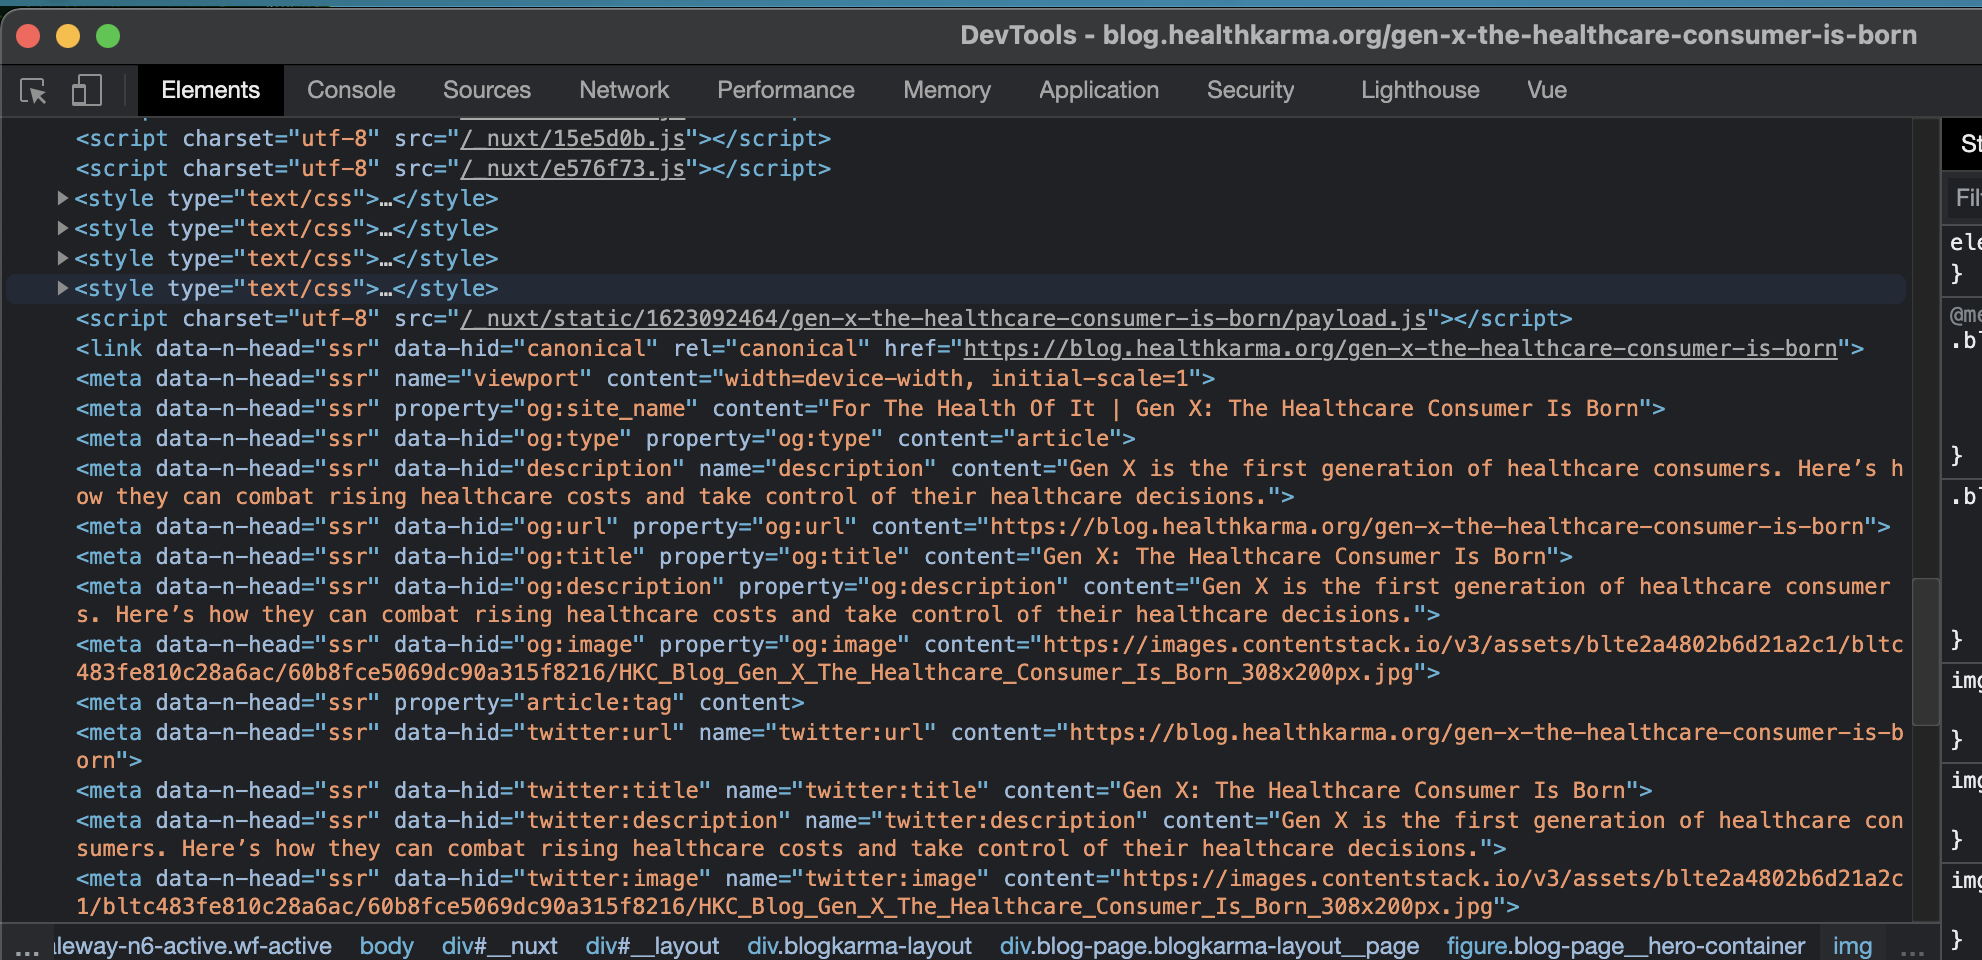Open the Console tab
Screen dimensions: 1982x960
[x=351, y=90]
